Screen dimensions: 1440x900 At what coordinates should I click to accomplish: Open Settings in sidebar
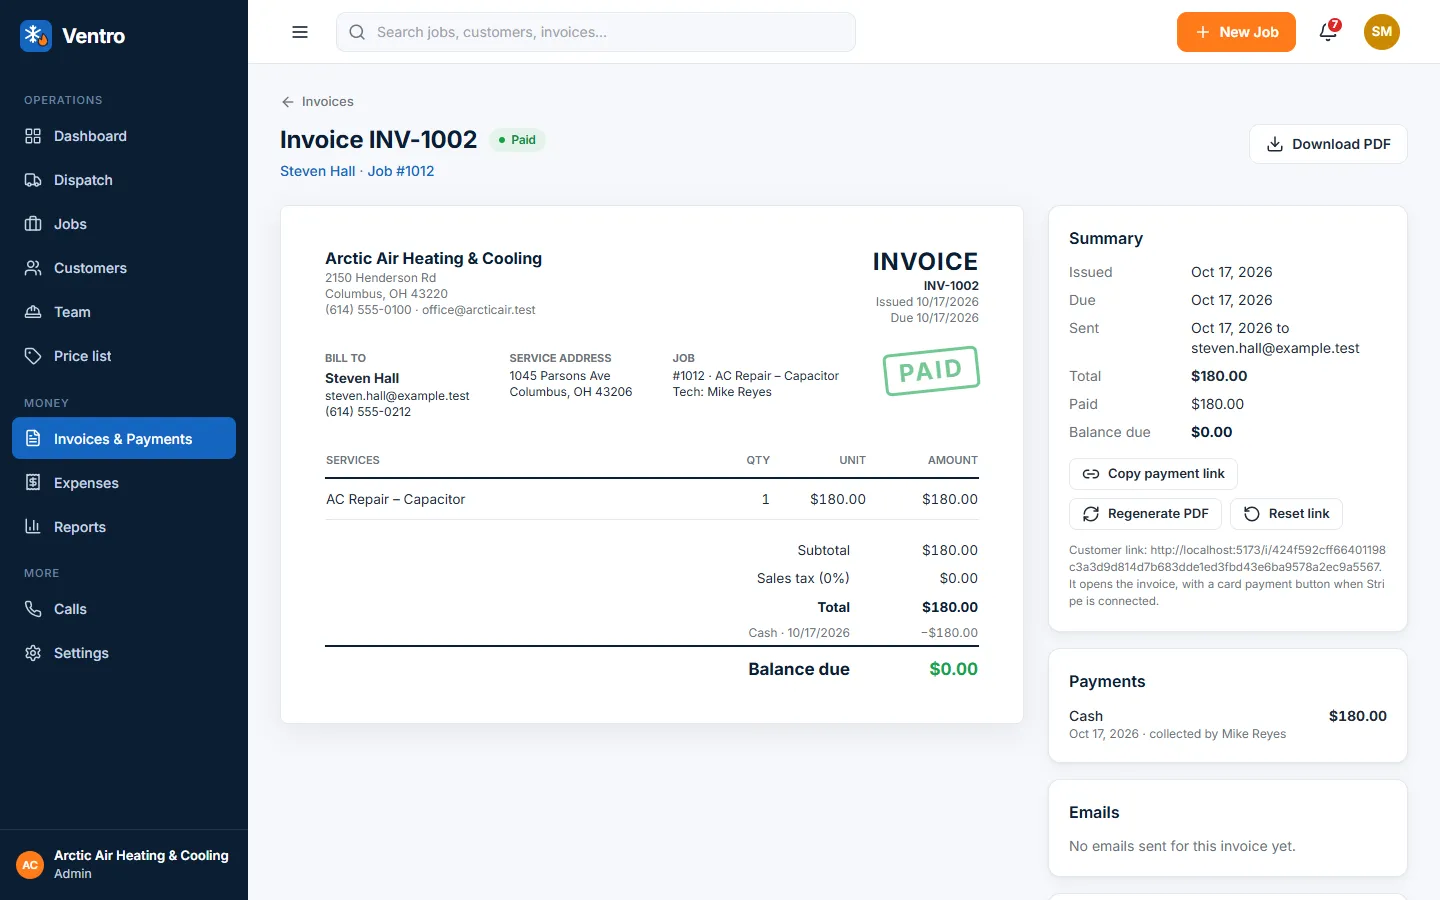[124, 653]
